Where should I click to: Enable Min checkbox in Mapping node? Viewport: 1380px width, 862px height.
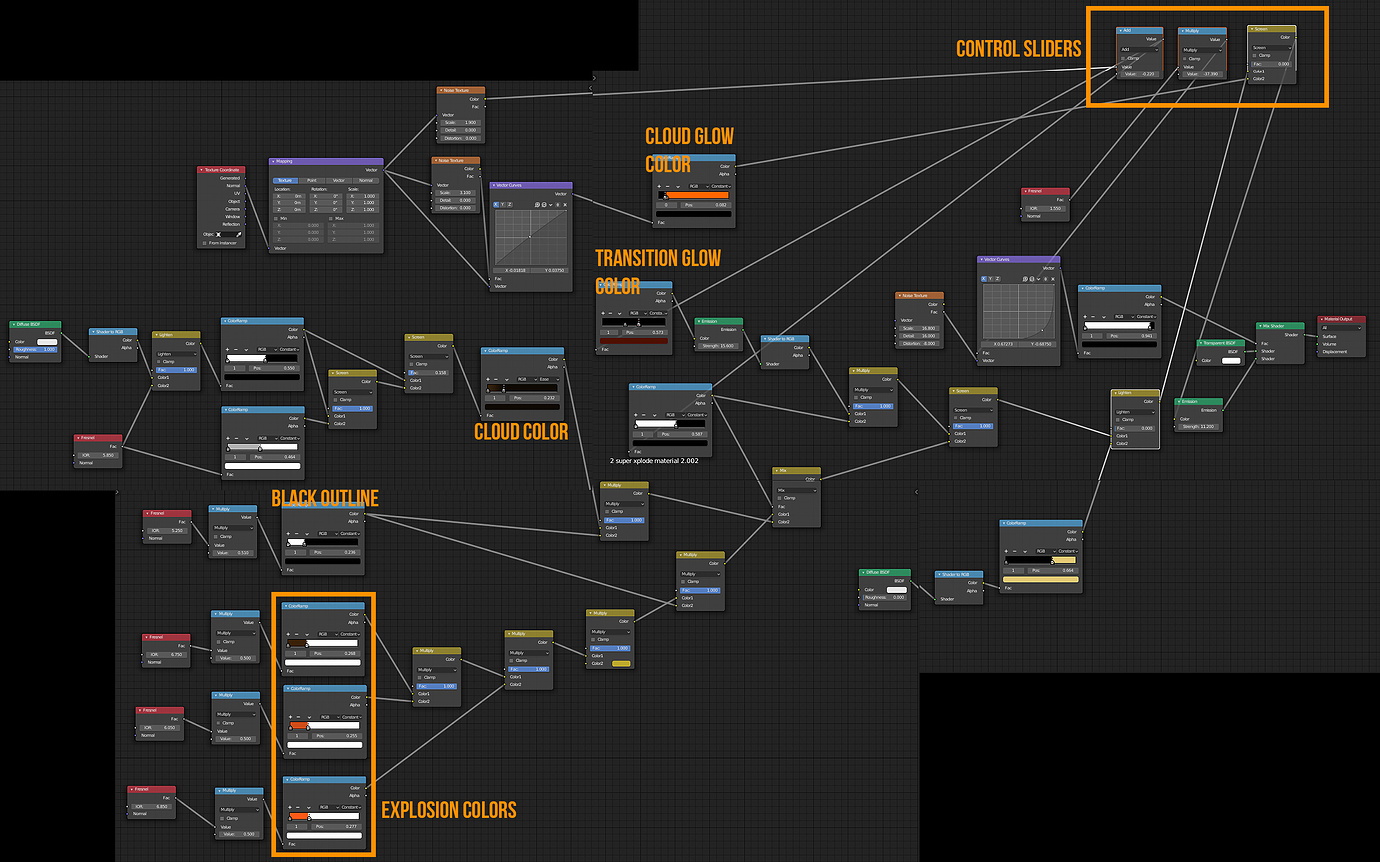point(276,219)
